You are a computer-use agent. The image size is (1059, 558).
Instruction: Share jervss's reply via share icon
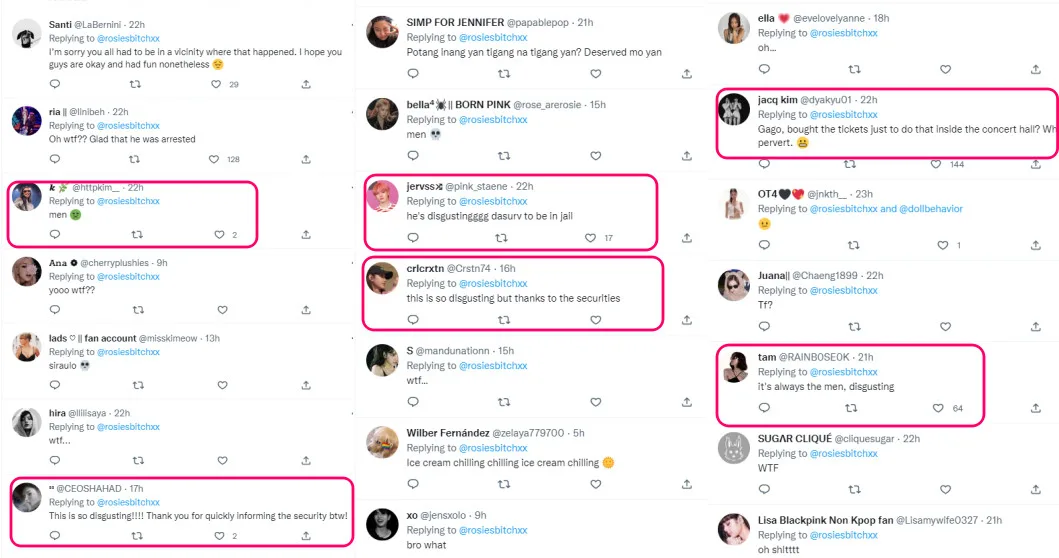point(687,239)
